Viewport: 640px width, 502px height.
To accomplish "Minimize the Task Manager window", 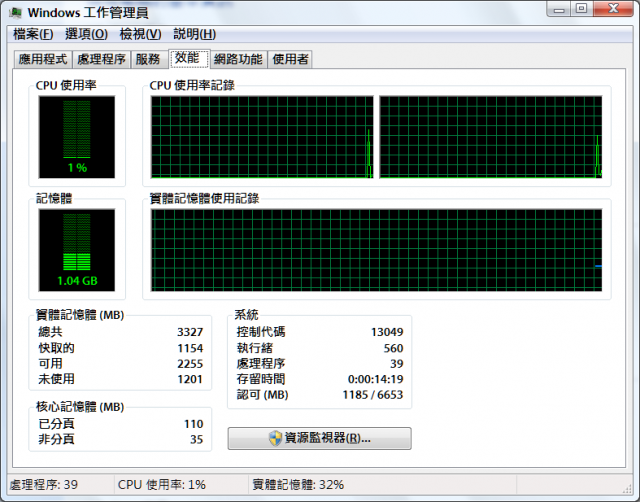I will (x=559, y=9).
